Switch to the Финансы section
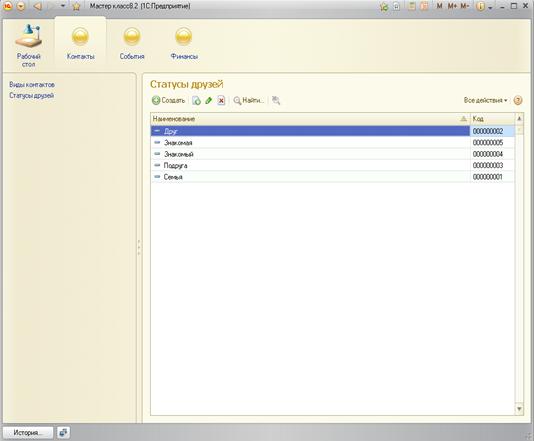This screenshot has width=534, height=441. [x=184, y=44]
